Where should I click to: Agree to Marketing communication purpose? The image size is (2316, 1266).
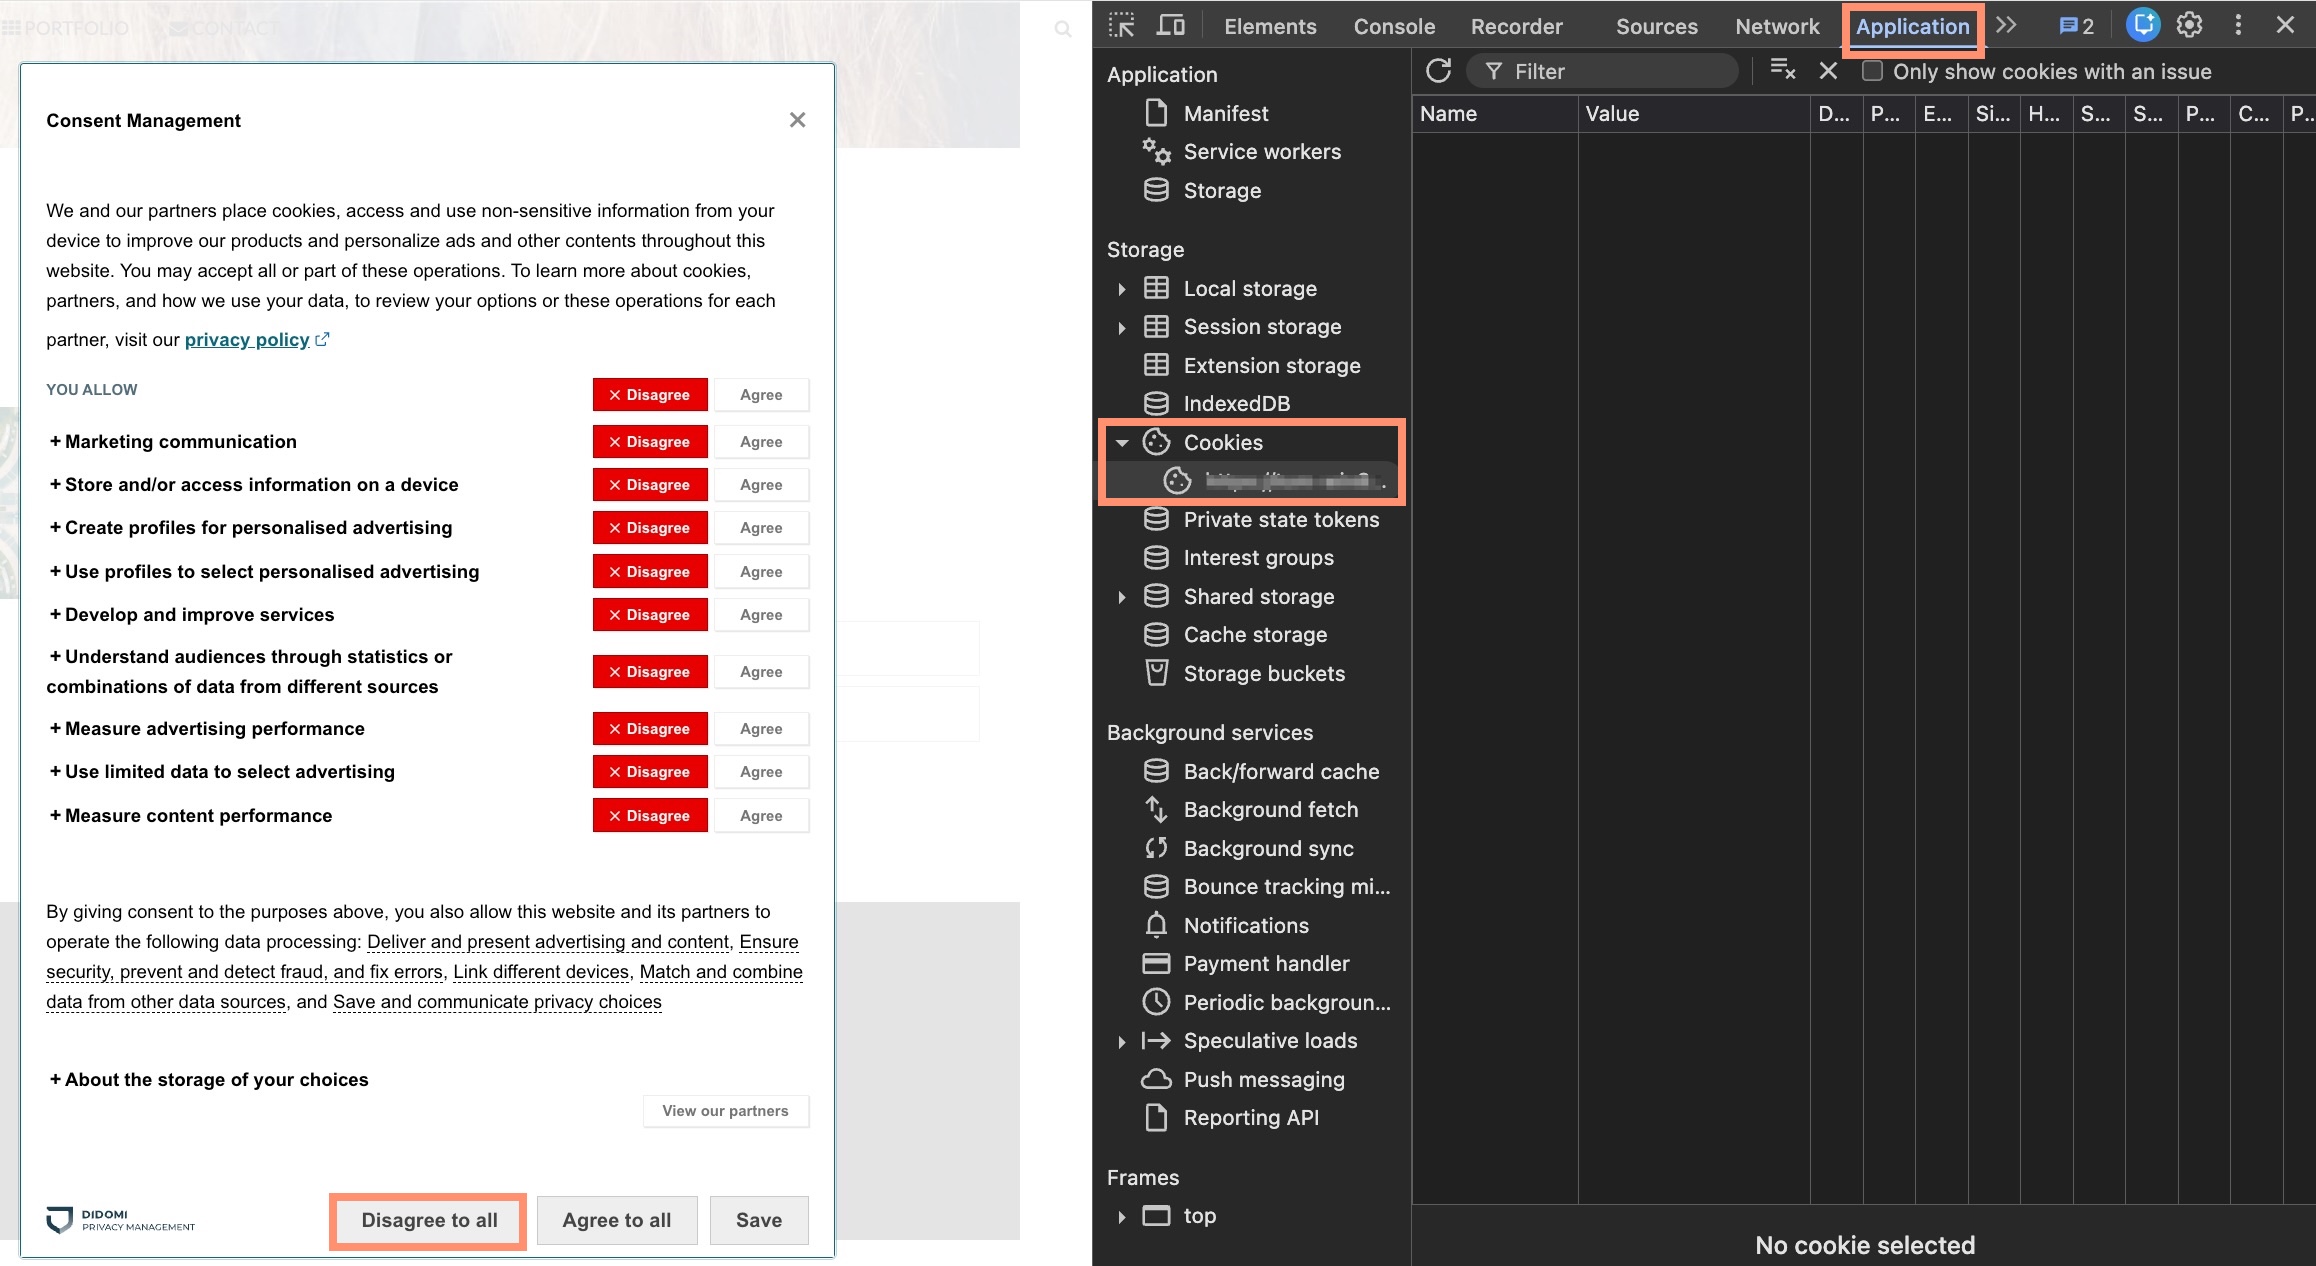tap(761, 442)
